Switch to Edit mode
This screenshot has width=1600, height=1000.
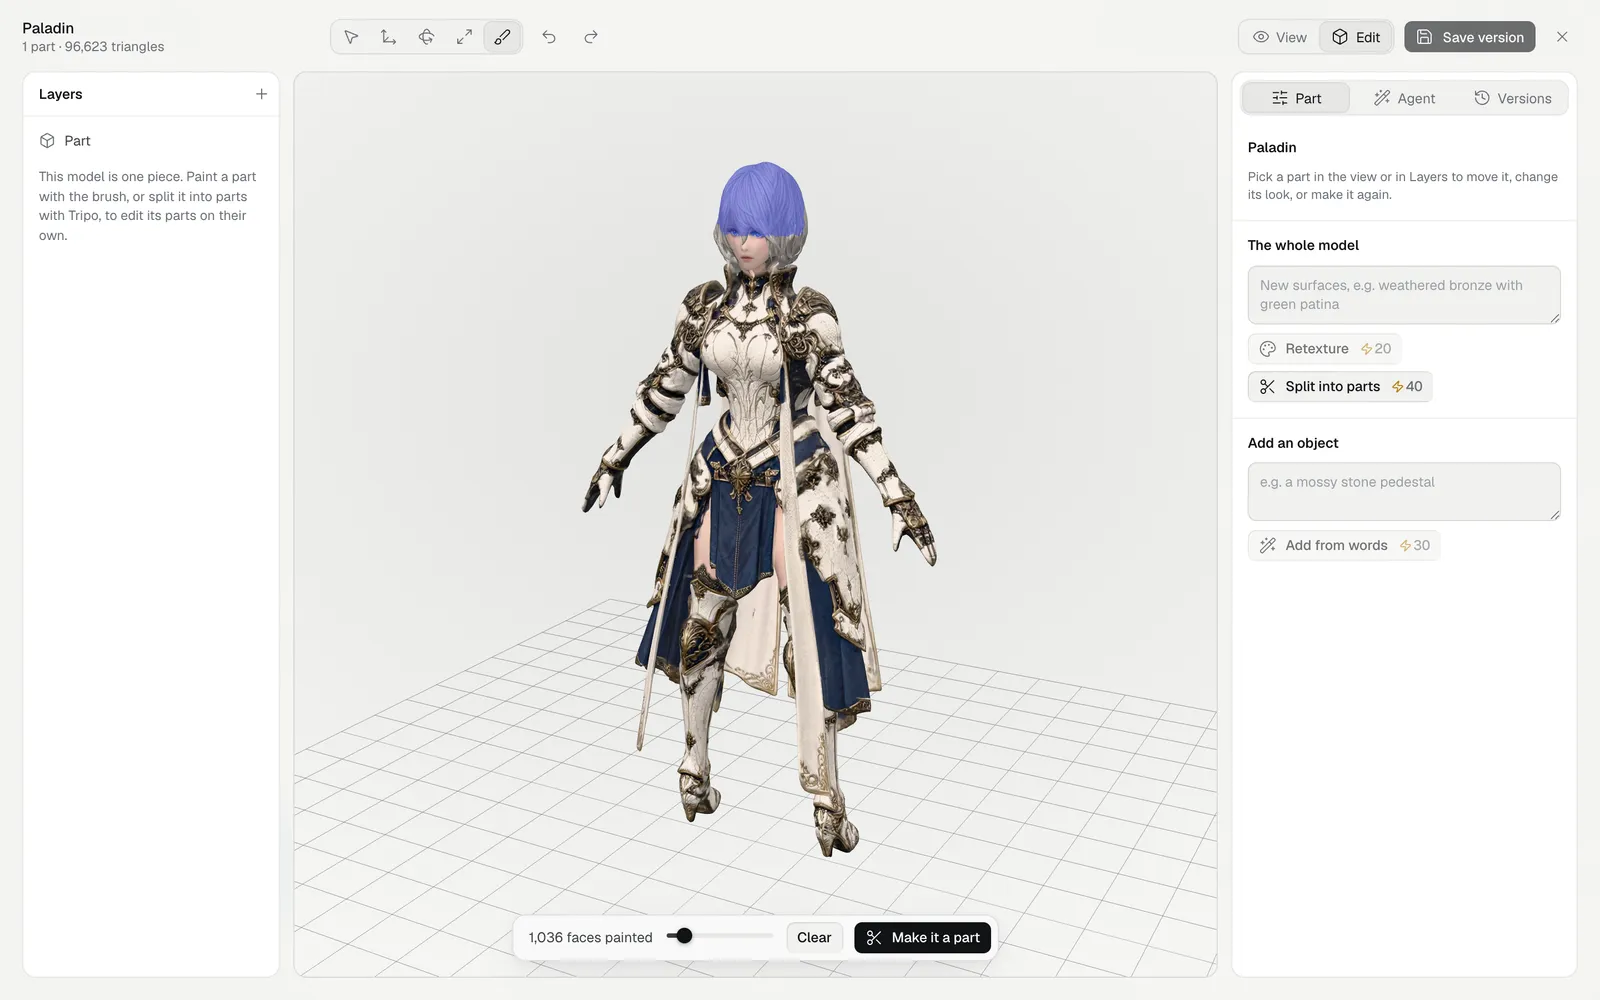tap(1356, 37)
